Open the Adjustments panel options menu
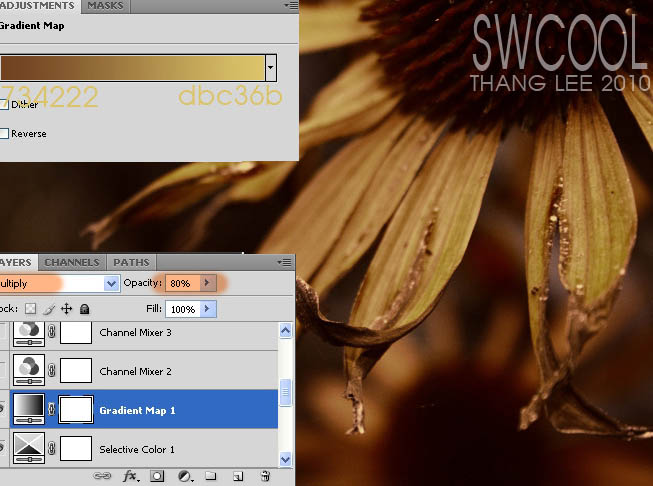 [291, 5]
